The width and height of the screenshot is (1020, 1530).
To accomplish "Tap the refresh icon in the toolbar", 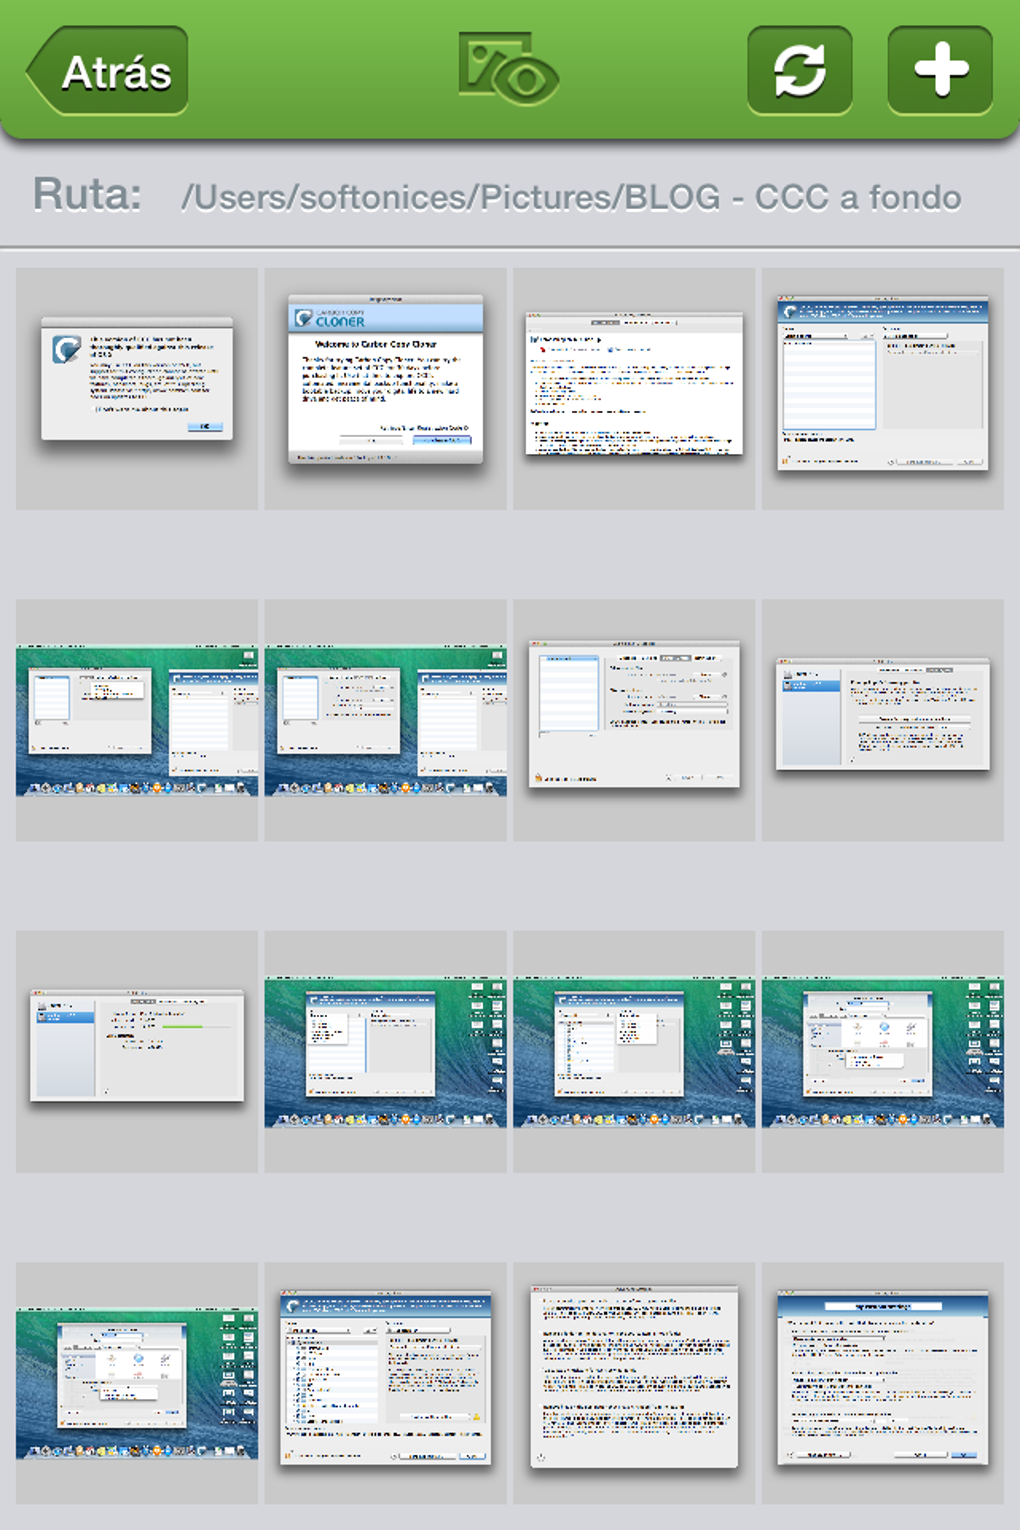I will click(x=799, y=70).
